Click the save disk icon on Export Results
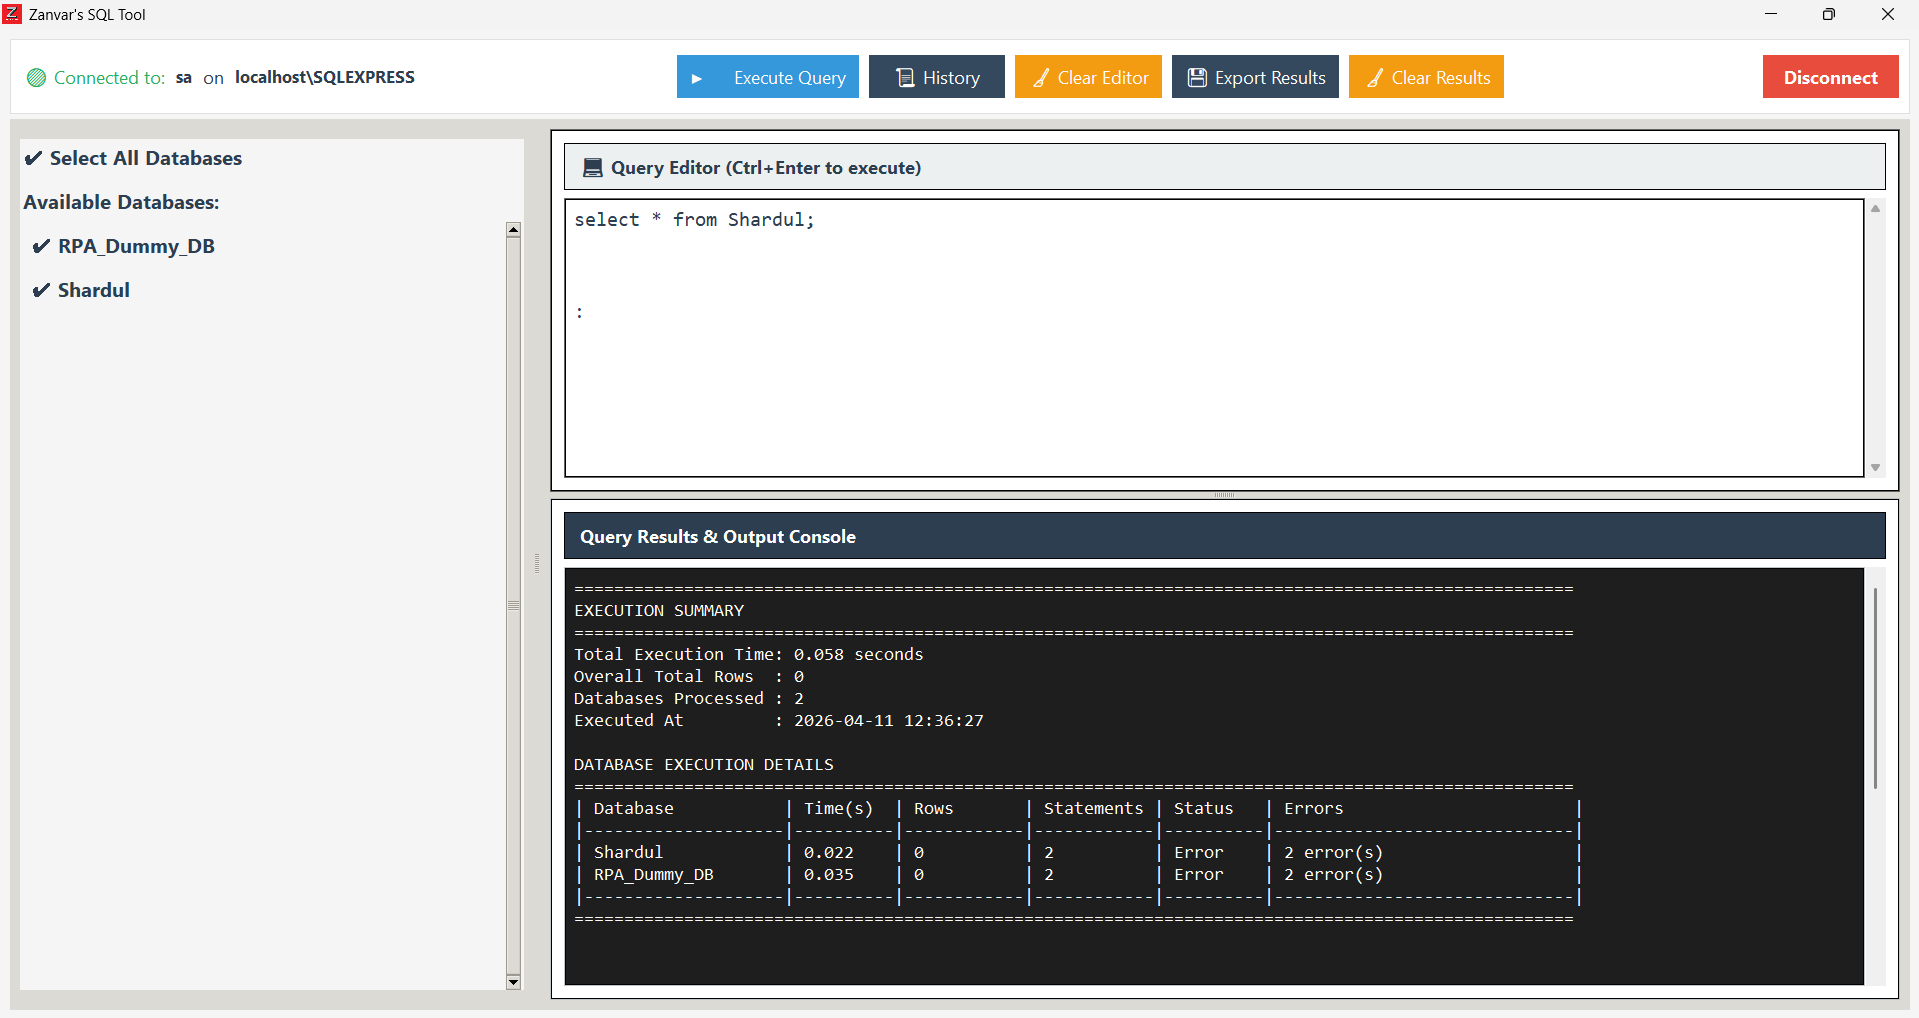The width and height of the screenshot is (1919, 1018). pos(1197,77)
